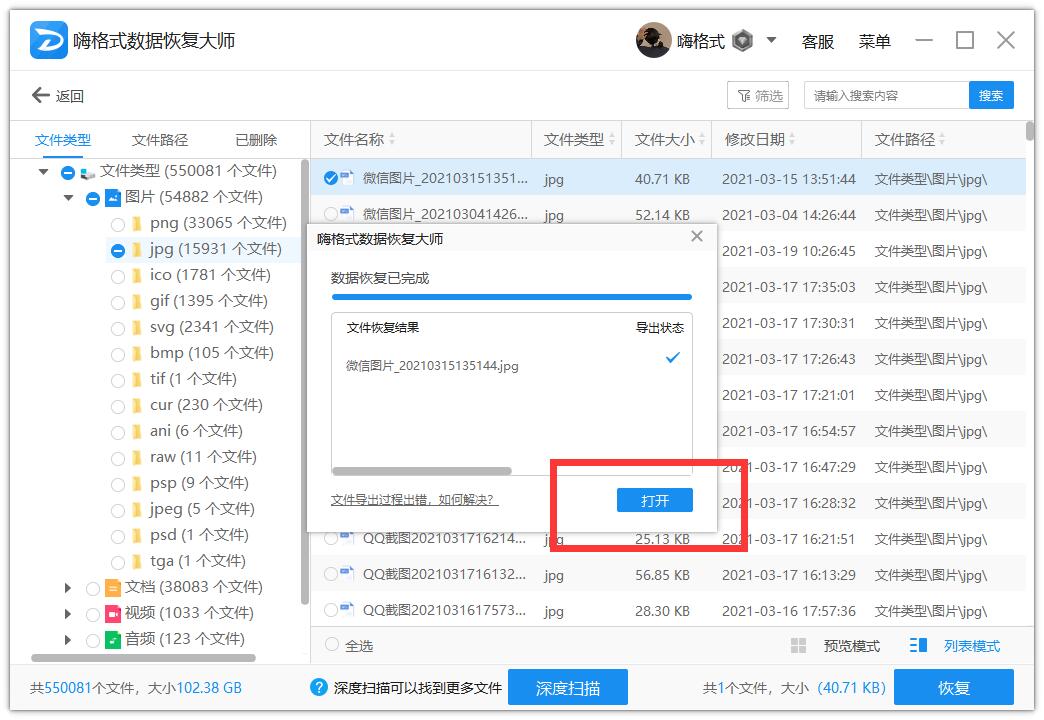Click the png folder icon

point(136,222)
